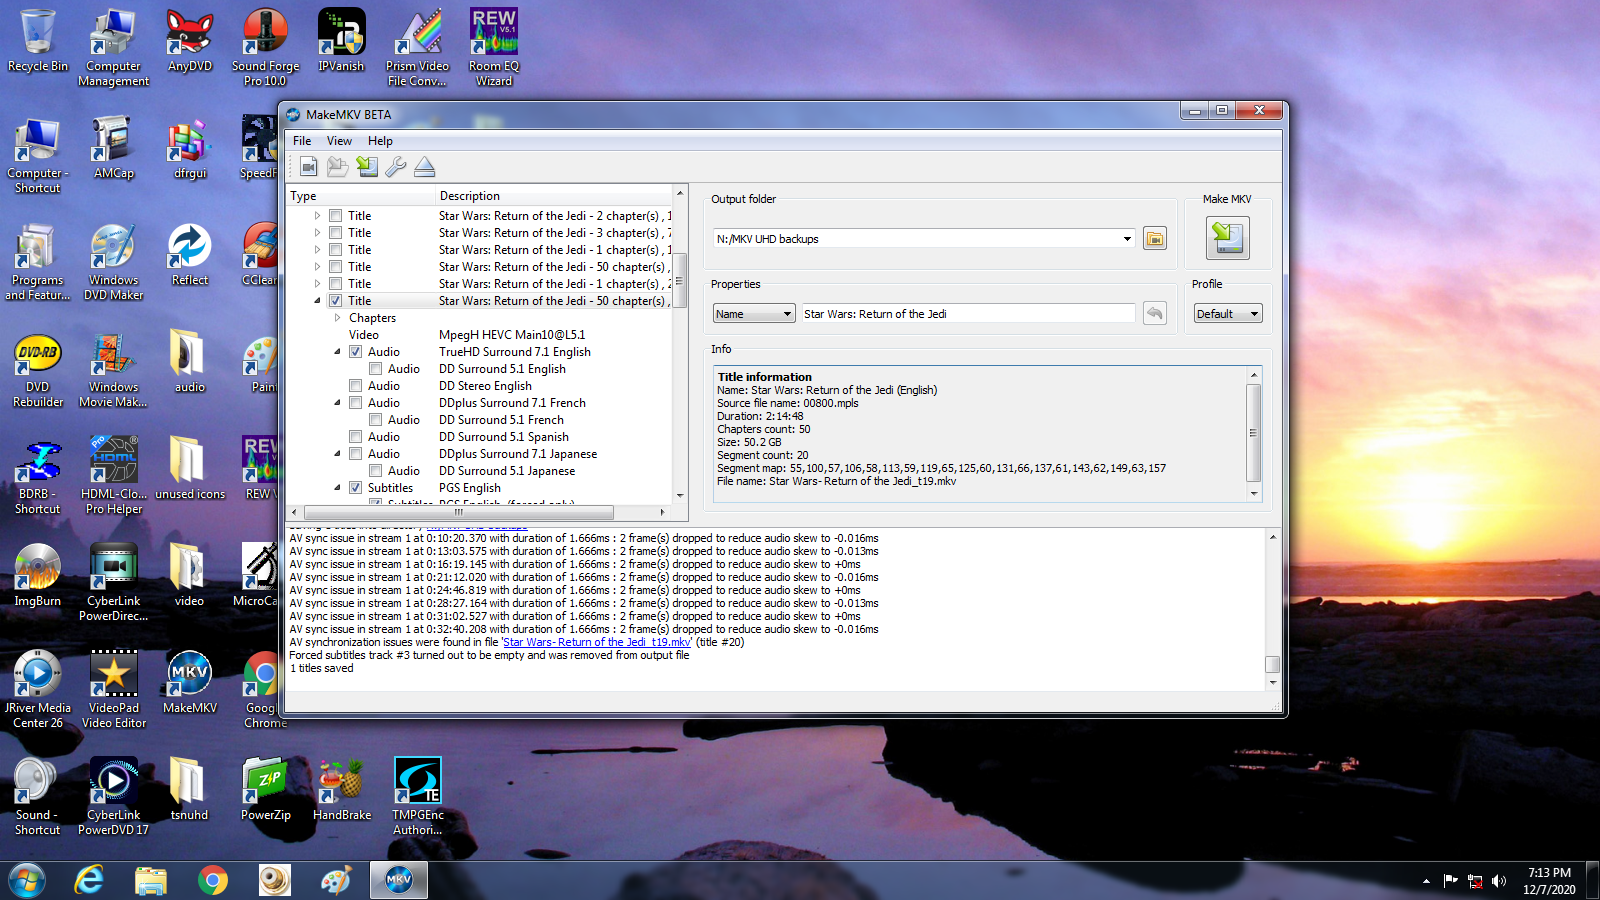The image size is (1600, 900).
Task: Open the Room EQ Wizard desktop icon
Action: [494, 48]
